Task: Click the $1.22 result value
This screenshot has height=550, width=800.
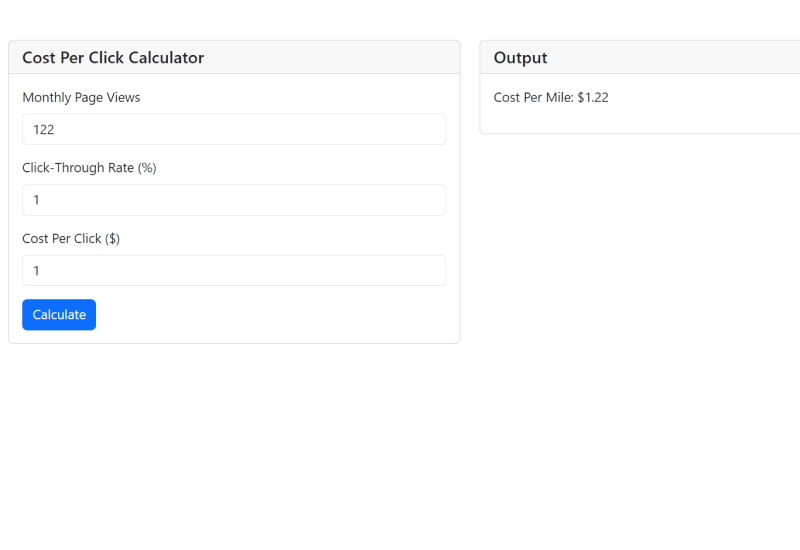Action: click(593, 98)
